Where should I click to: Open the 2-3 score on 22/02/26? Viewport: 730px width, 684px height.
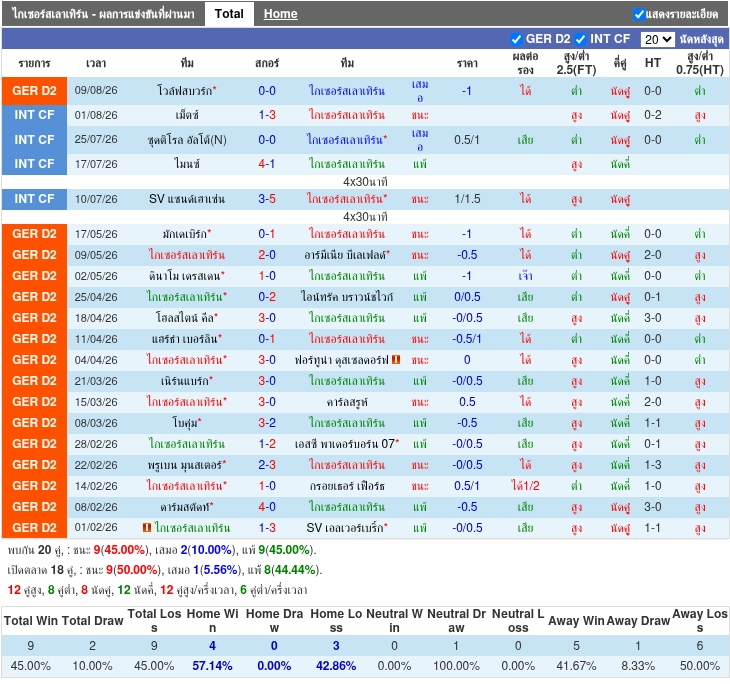pos(267,465)
